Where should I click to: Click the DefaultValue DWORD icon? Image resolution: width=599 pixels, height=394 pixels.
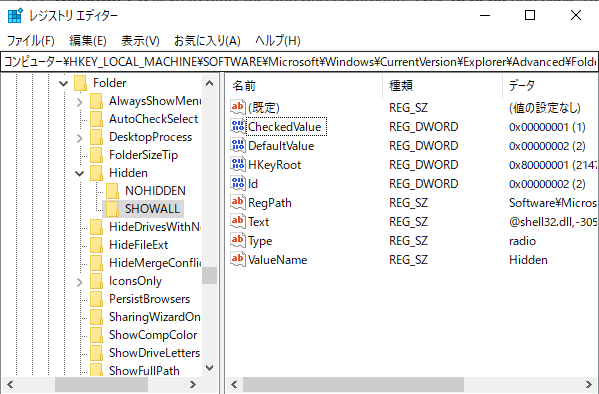(x=238, y=145)
